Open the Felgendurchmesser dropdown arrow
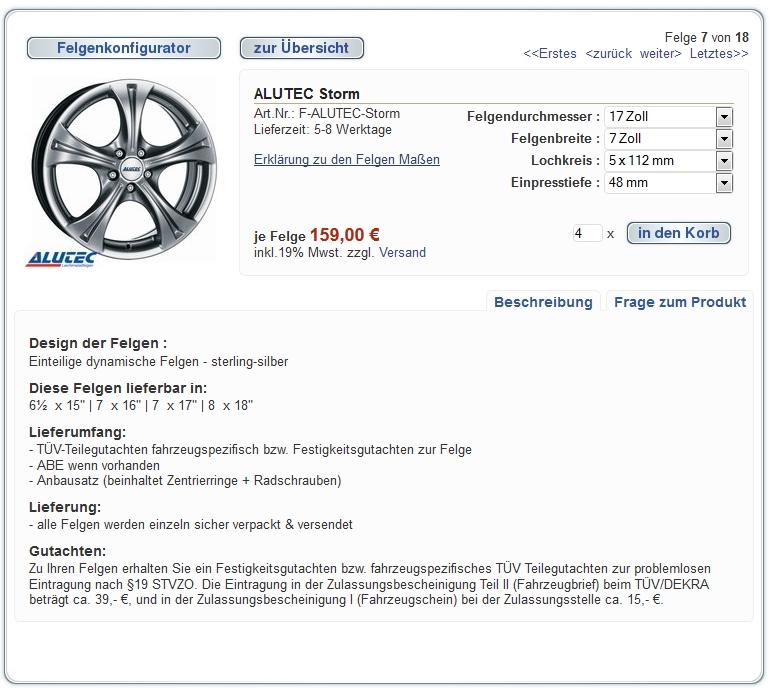The height and width of the screenshot is (697, 780). pos(724,117)
